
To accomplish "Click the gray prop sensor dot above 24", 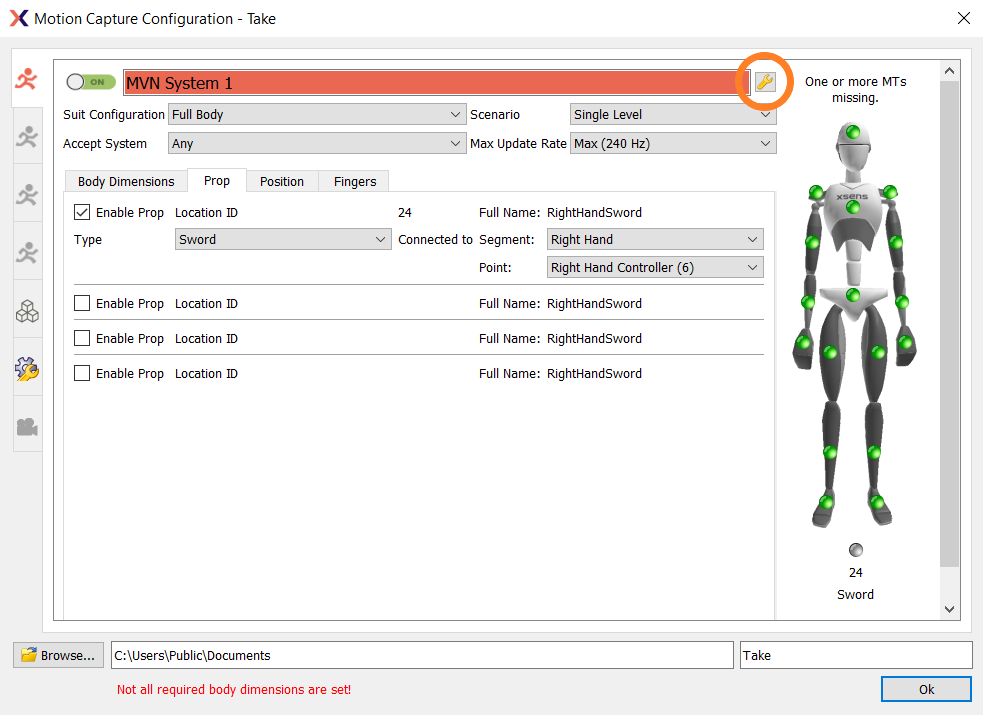I will [856, 550].
